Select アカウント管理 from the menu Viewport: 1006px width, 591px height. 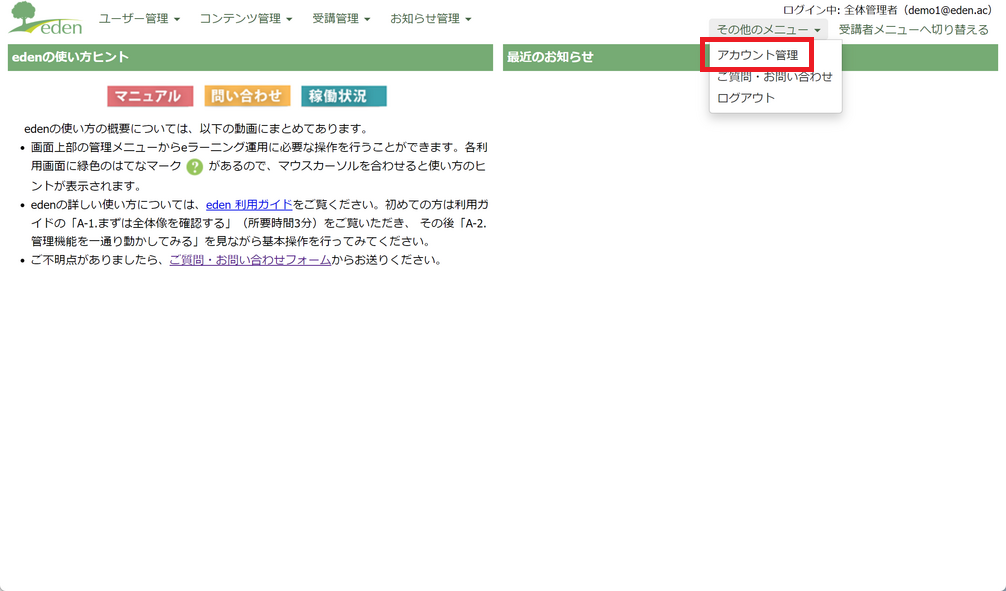[758, 55]
